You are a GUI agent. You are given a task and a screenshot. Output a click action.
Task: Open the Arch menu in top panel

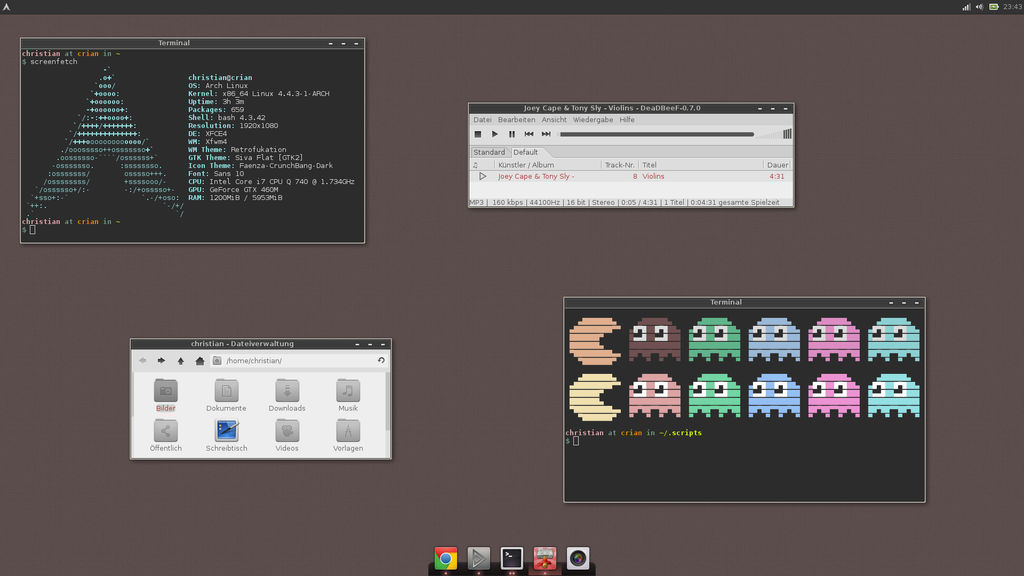pyautogui.click(x=7, y=7)
